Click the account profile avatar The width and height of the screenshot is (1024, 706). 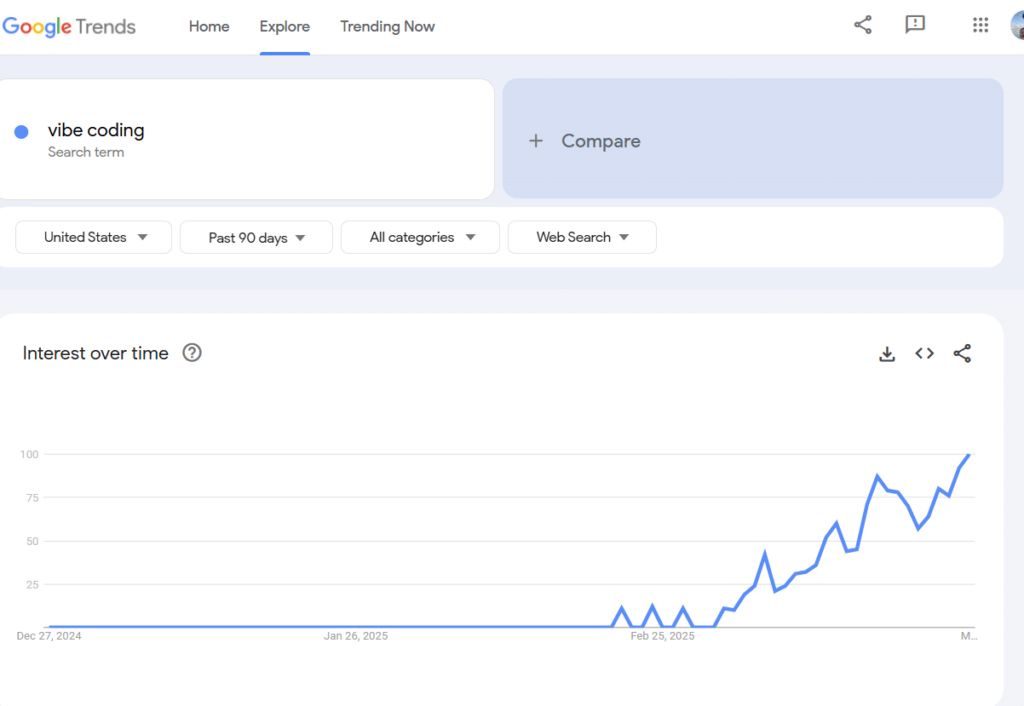click(1018, 26)
